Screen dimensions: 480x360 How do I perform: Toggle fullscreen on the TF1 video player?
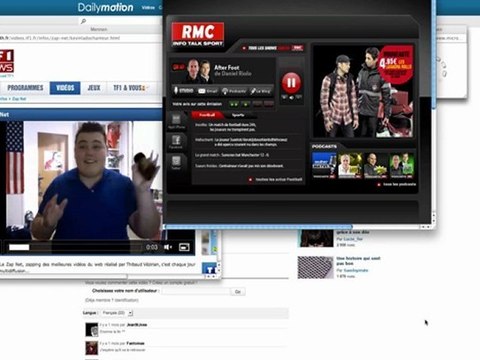point(184,247)
